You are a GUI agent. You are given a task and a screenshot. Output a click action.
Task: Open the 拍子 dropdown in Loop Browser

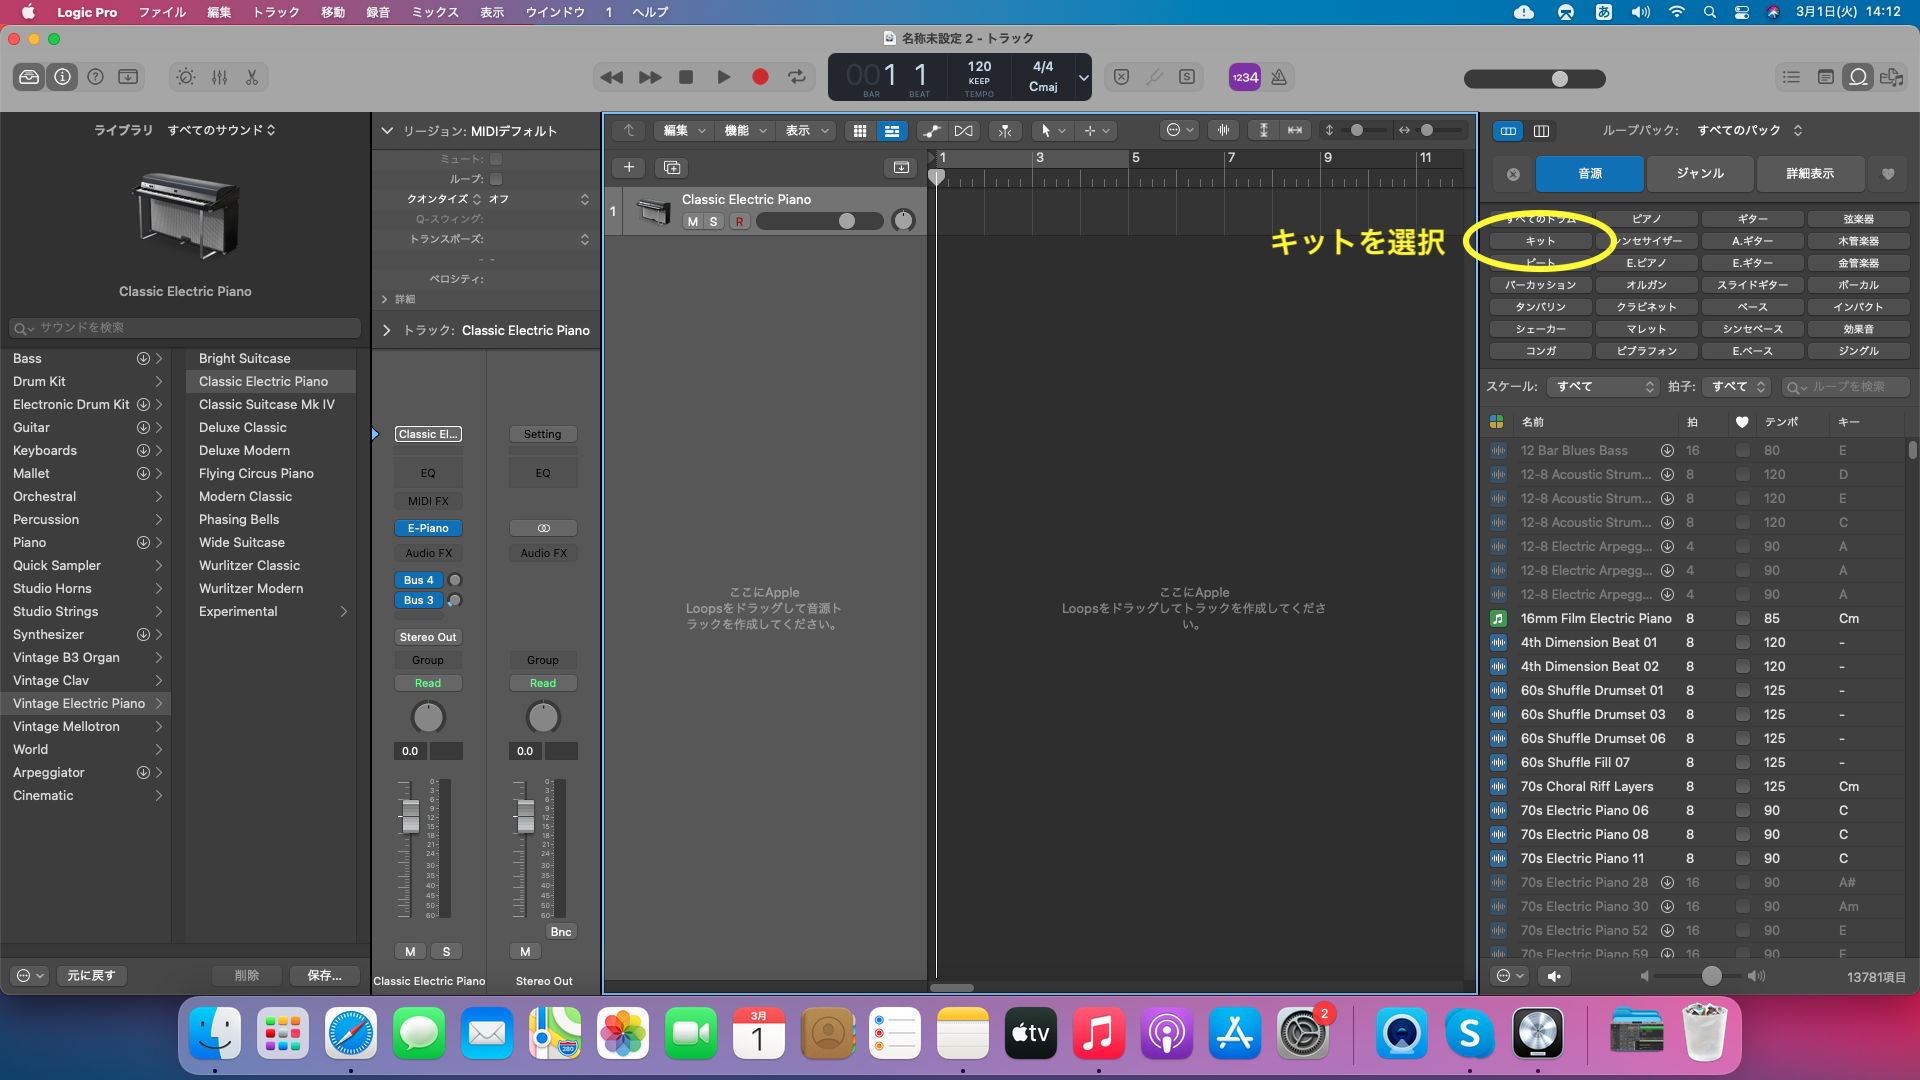point(1738,386)
